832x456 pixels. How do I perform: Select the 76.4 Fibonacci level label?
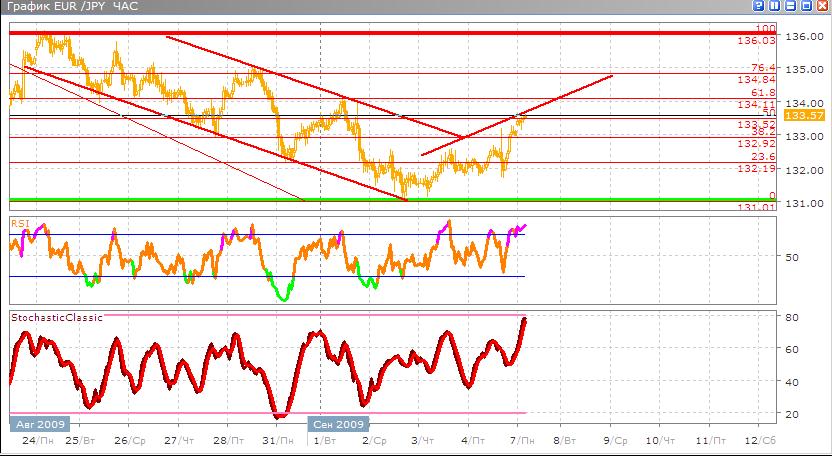click(x=763, y=67)
